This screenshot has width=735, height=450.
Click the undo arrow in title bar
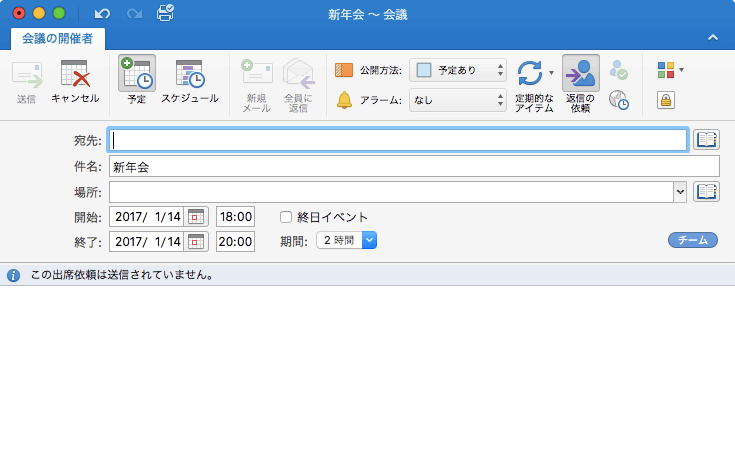coord(102,14)
